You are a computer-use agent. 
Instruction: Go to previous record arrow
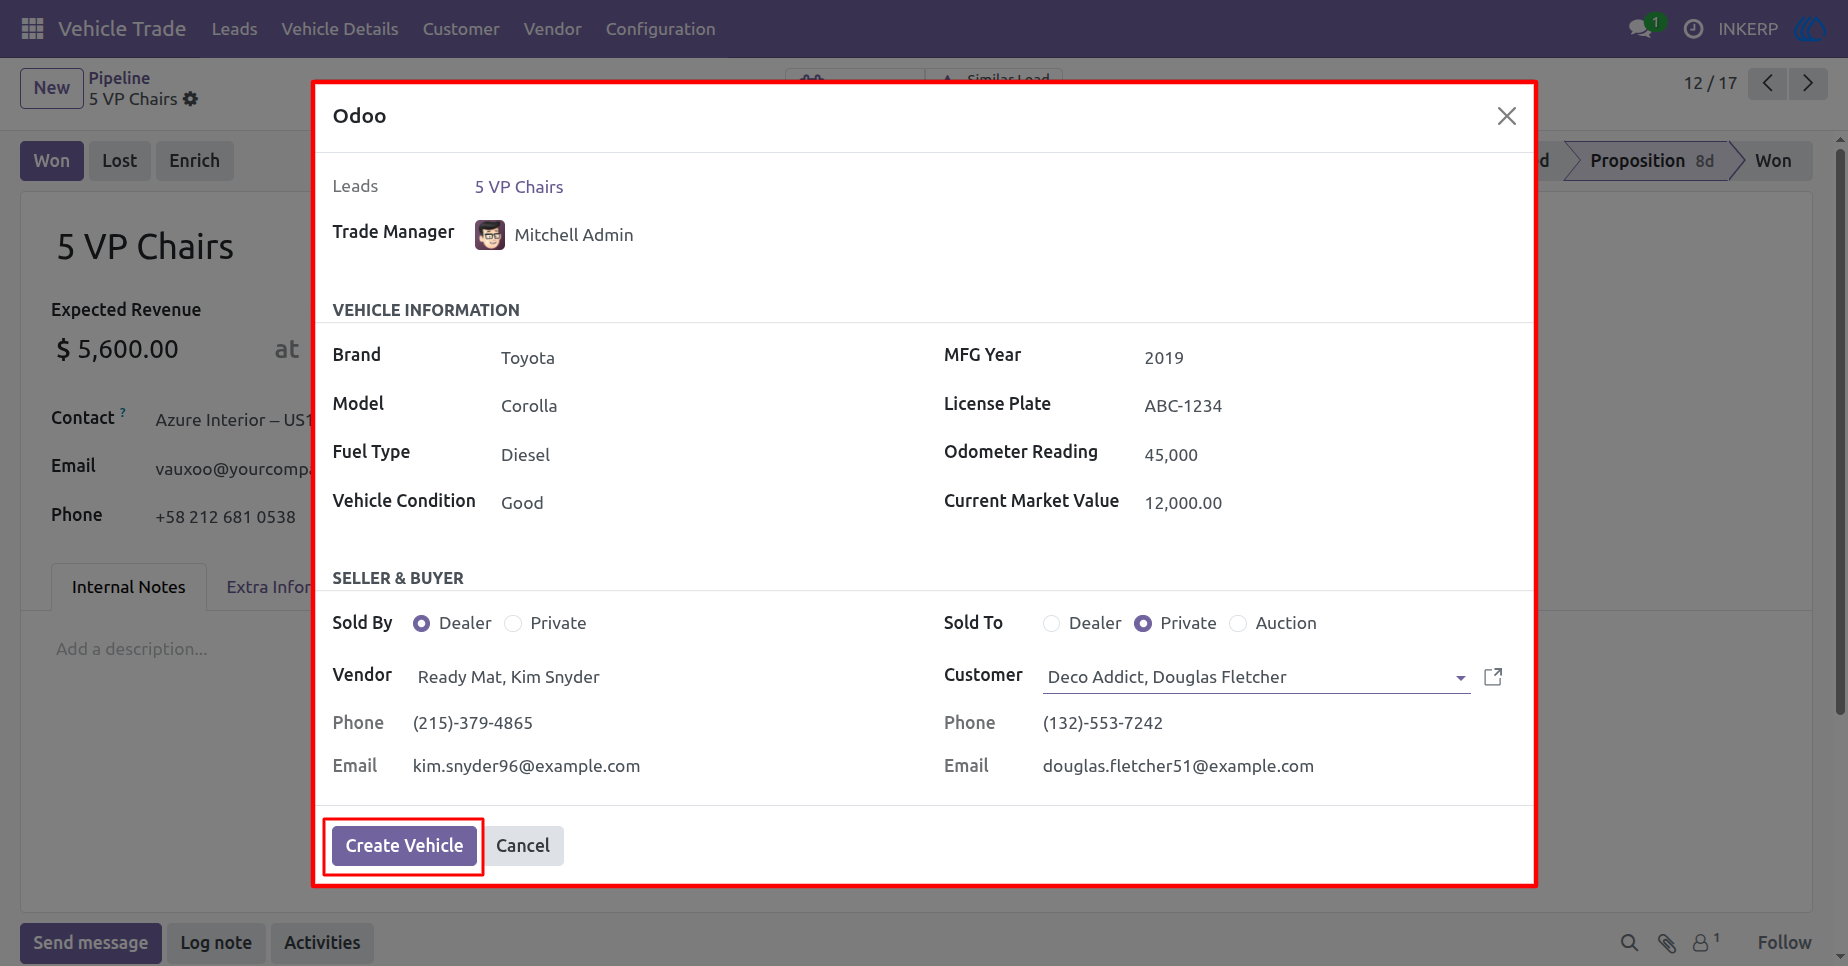1767,83
